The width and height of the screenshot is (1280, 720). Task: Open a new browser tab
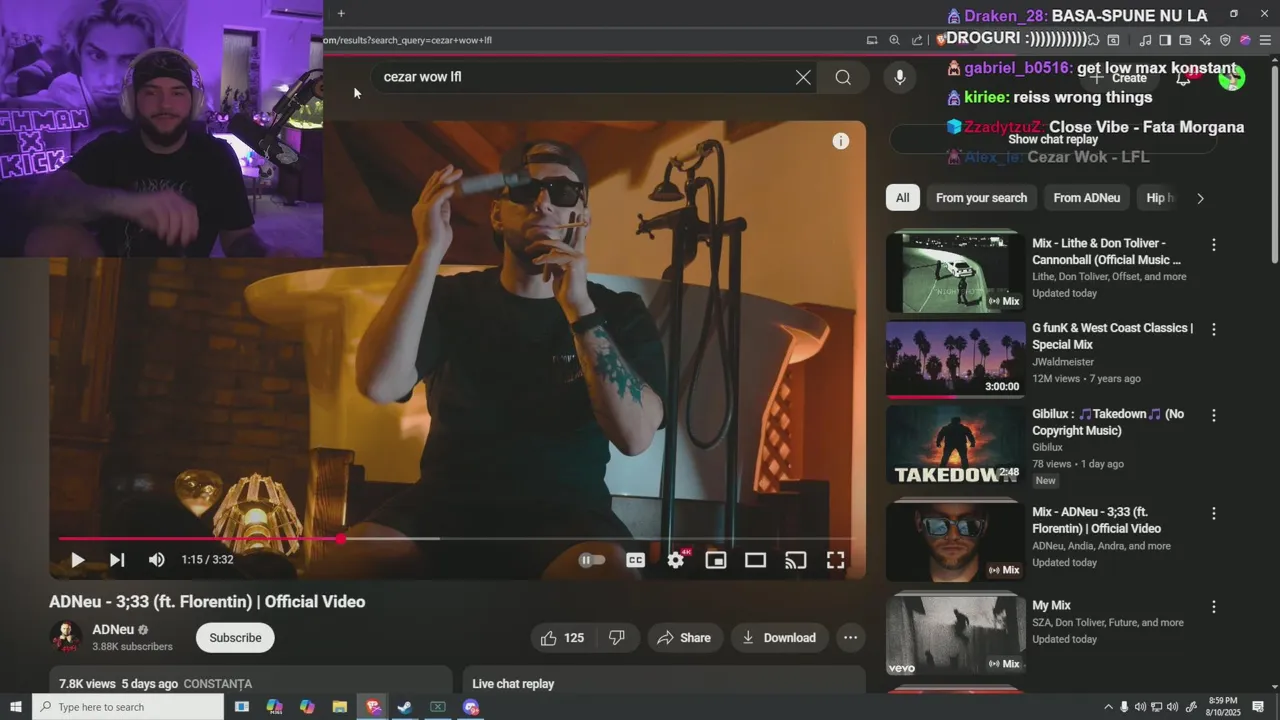(x=341, y=13)
